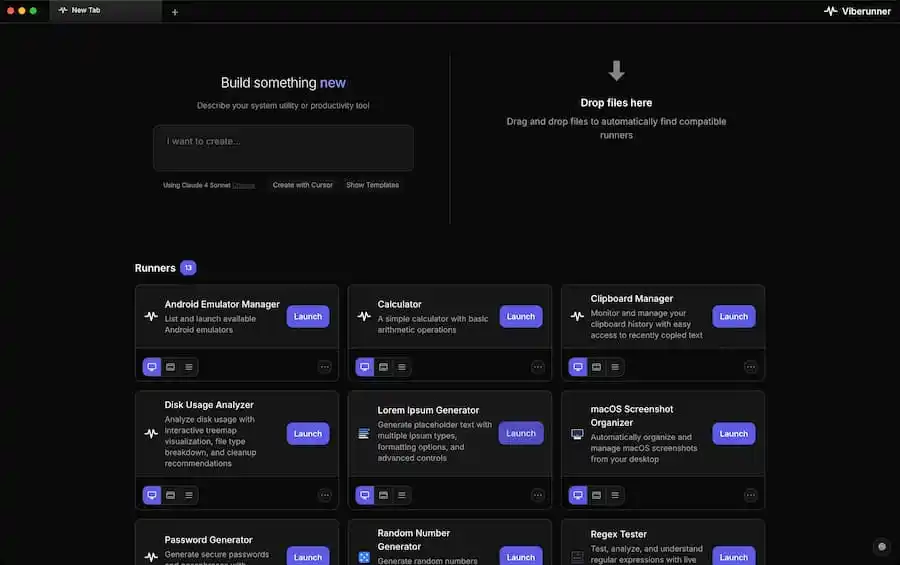The height and width of the screenshot is (565, 900).
Task: Select window view mode on macOS Screenshot Organizer card
Action: [597, 495]
